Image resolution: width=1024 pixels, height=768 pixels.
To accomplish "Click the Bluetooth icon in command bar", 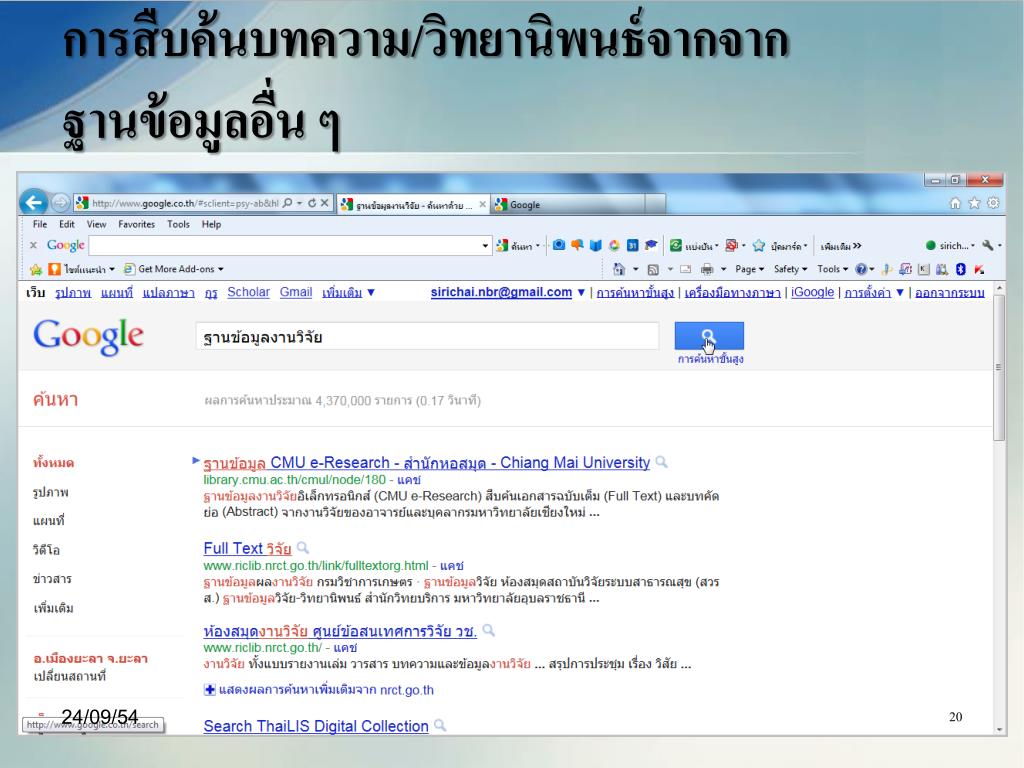I will pos(961,269).
